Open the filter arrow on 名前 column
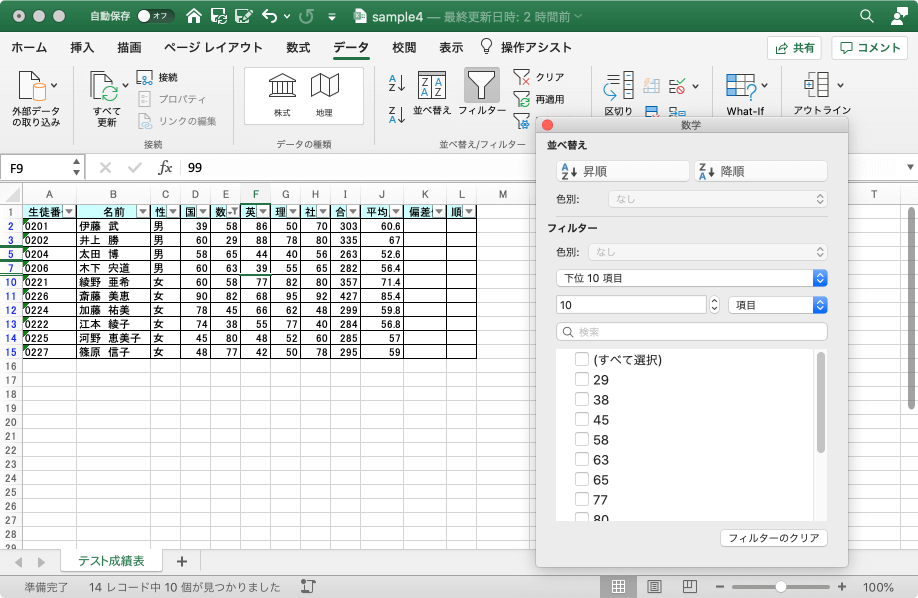Screen dimensions: 918x598 143,211
